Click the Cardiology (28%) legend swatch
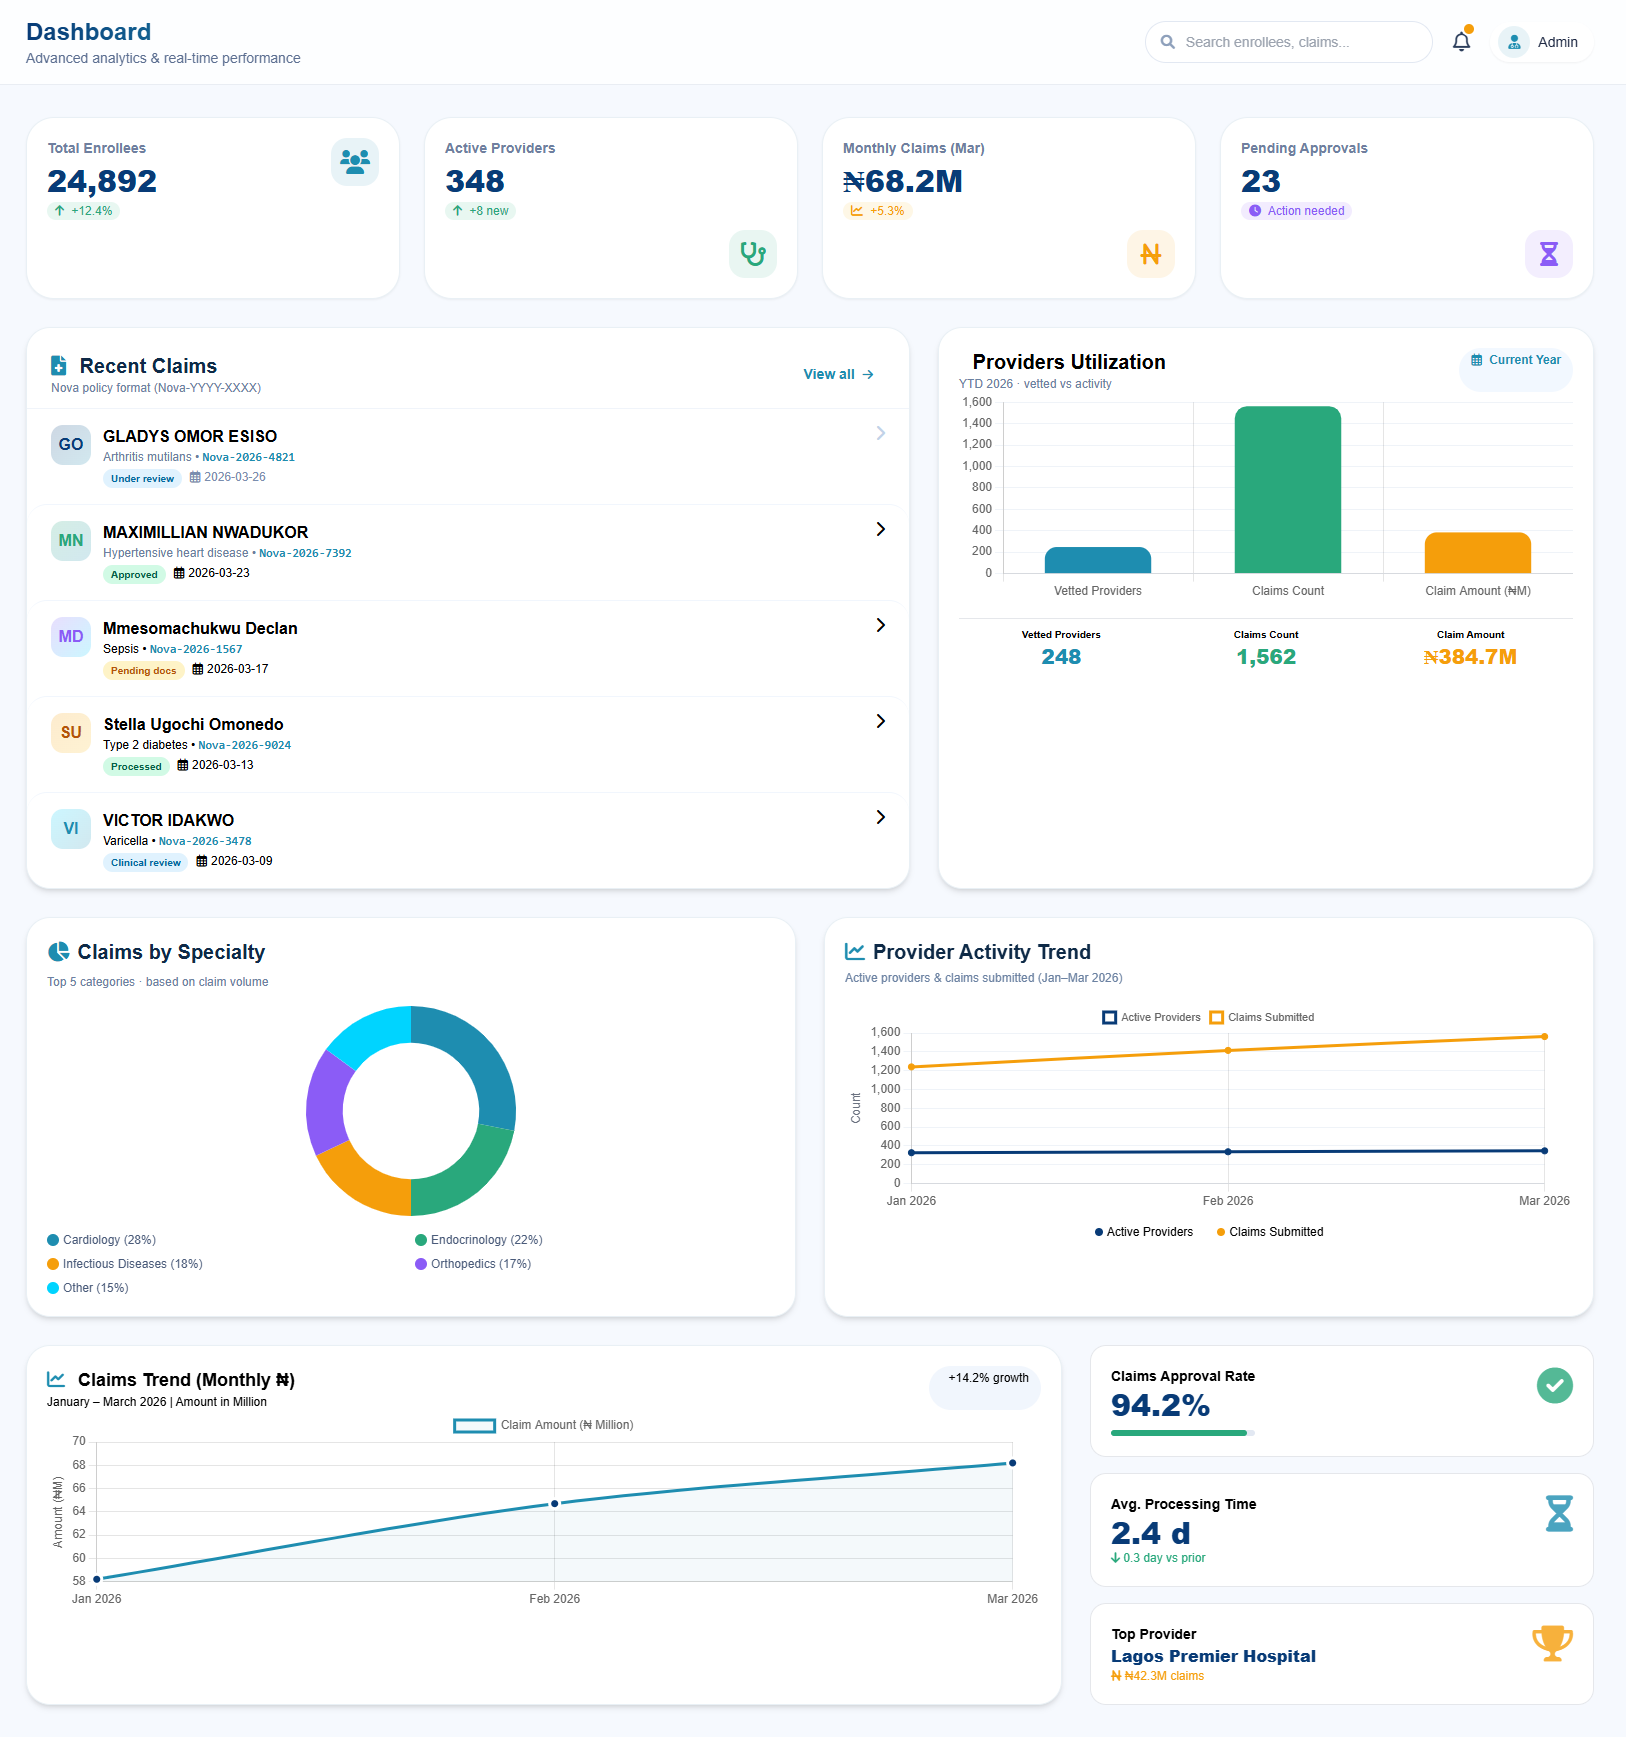 (x=53, y=1240)
